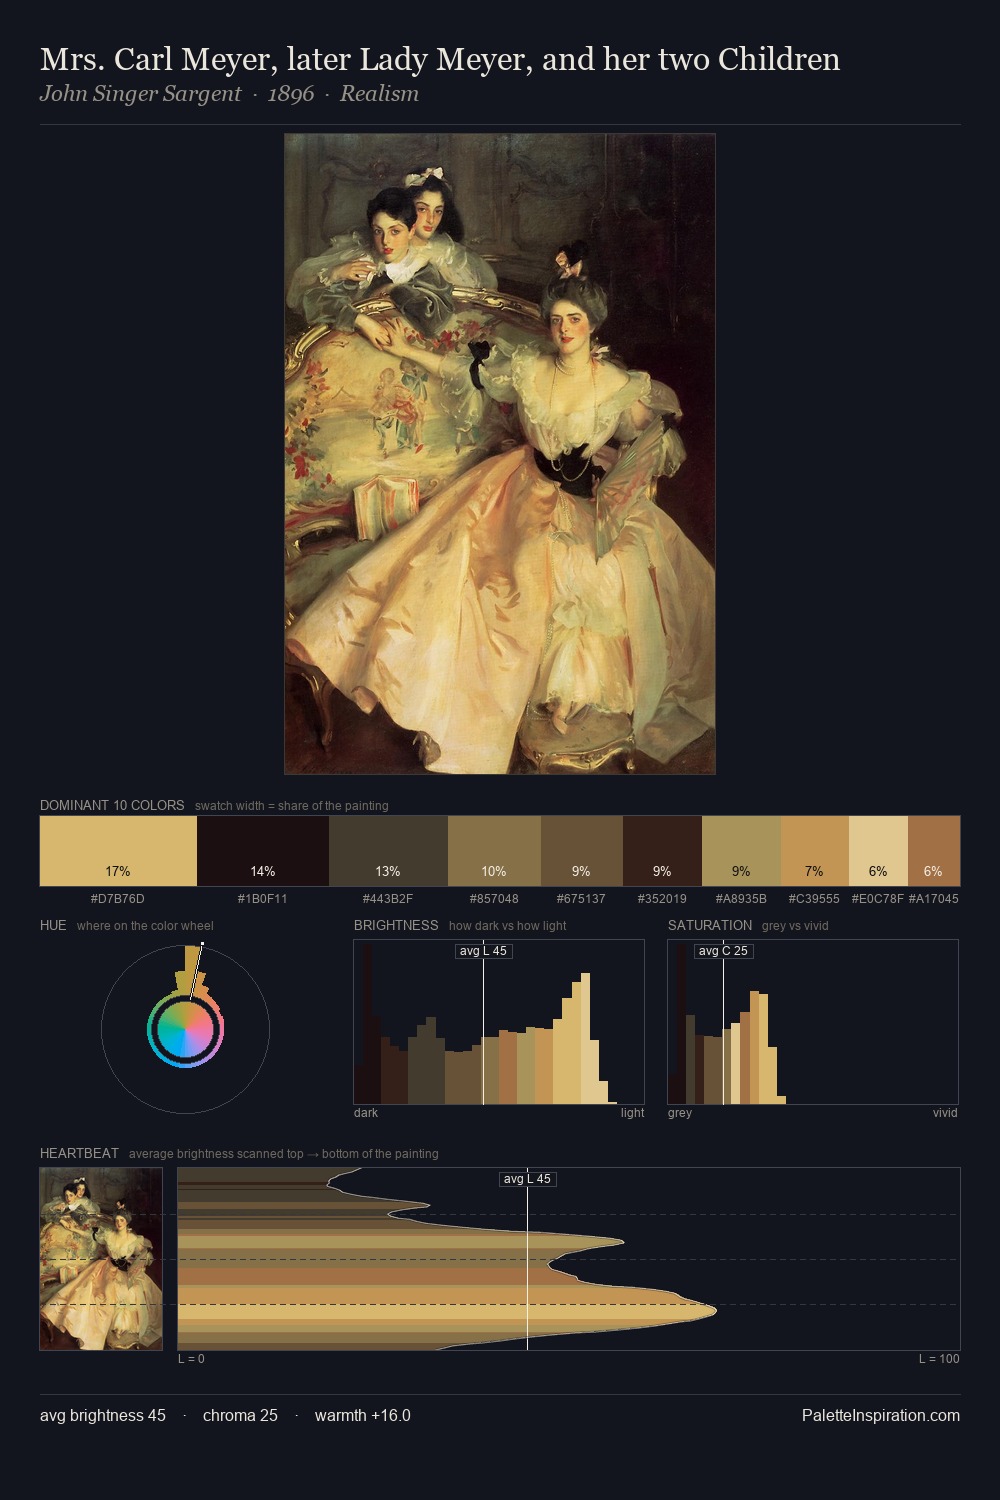1000x1500 pixels.
Task: Select the #A8935B color swatch
Action: tap(741, 851)
